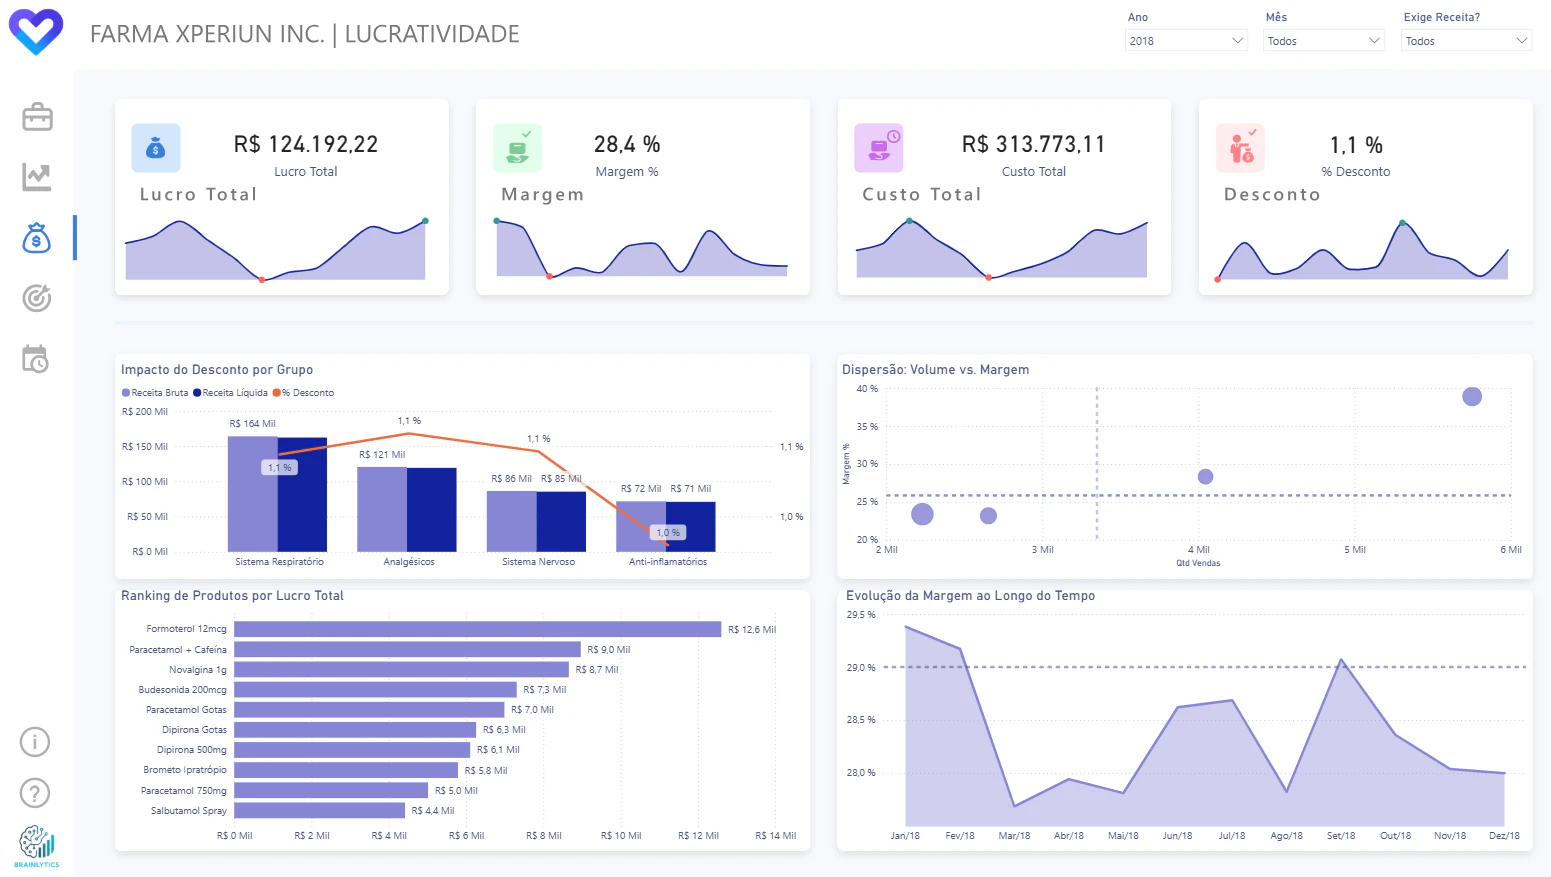Click the Salbutamol Spray bar
Image resolution: width=1551 pixels, height=877 pixels.
click(x=320, y=810)
